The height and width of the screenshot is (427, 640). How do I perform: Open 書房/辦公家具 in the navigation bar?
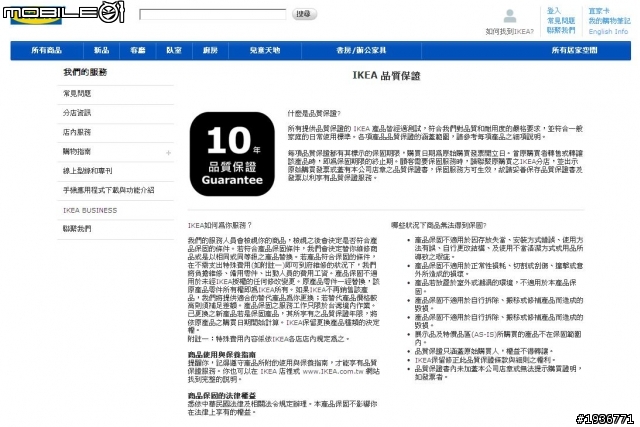point(361,50)
